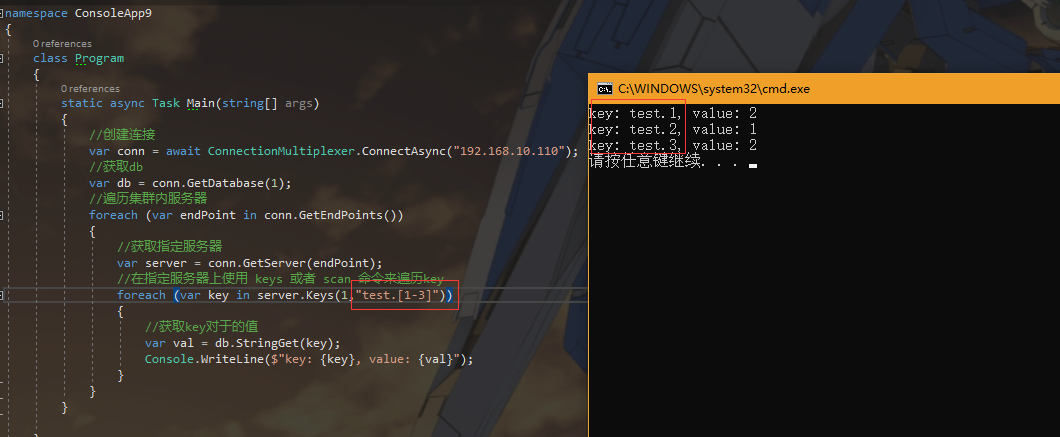Click the 'Main' method name
The height and width of the screenshot is (437, 1060).
[200, 103]
